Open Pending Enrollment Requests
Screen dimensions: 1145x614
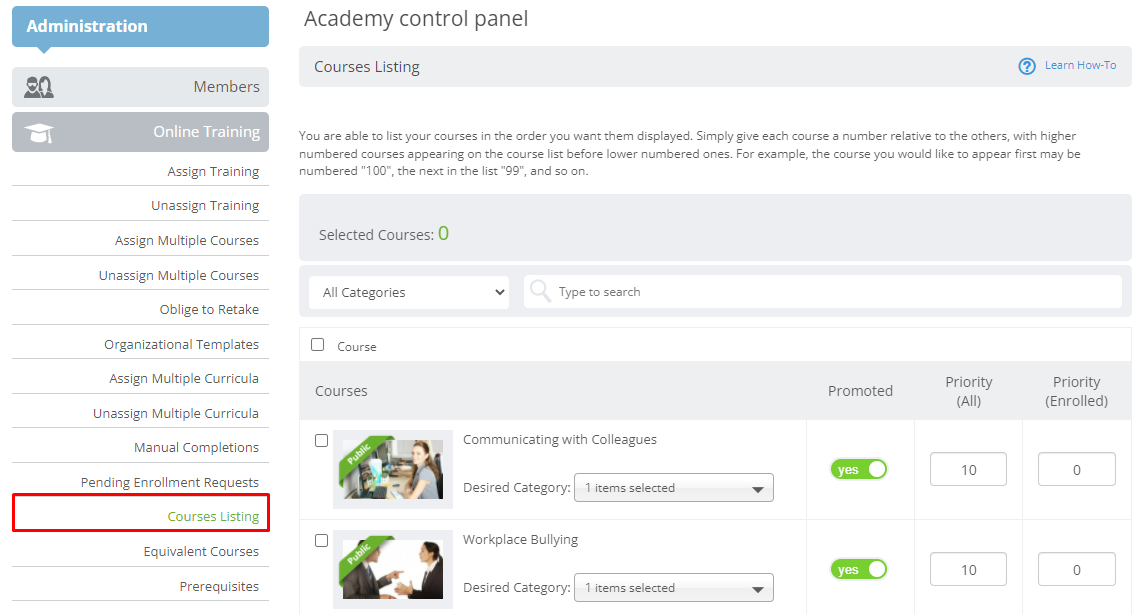point(169,482)
